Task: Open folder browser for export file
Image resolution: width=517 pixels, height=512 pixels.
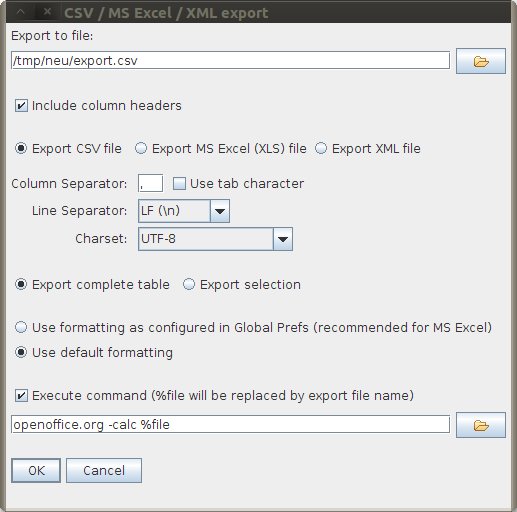Action: (480, 61)
